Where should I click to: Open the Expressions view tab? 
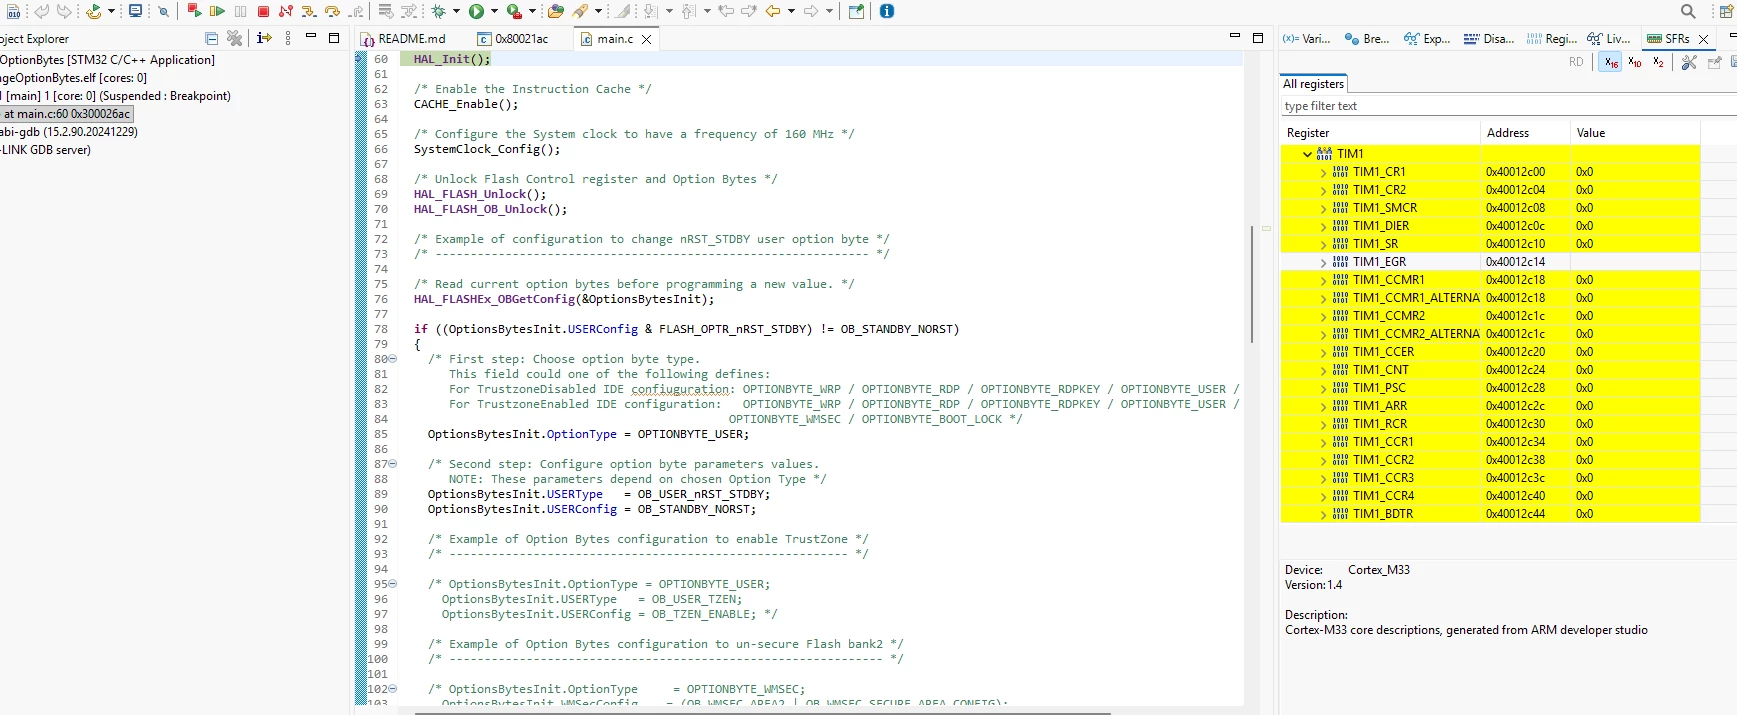coord(1427,39)
